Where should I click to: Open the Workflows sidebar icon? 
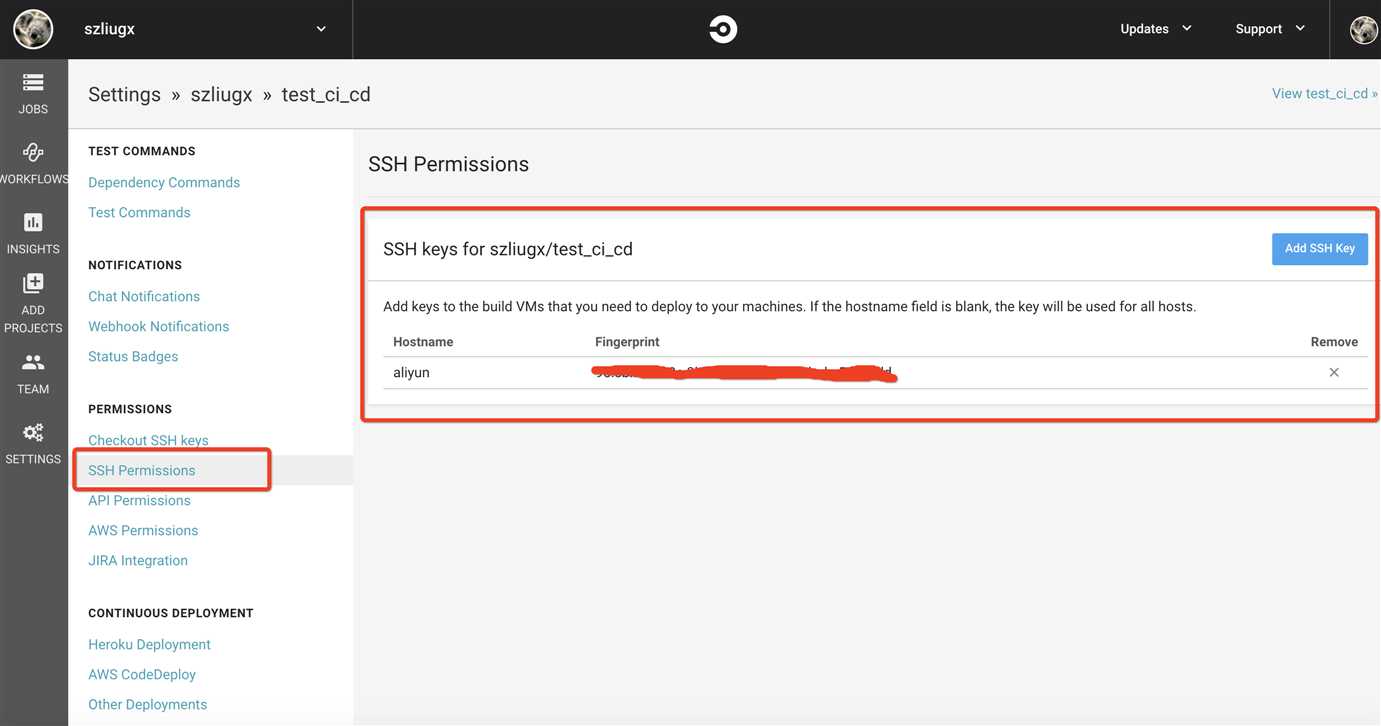(x=33, y=152)
